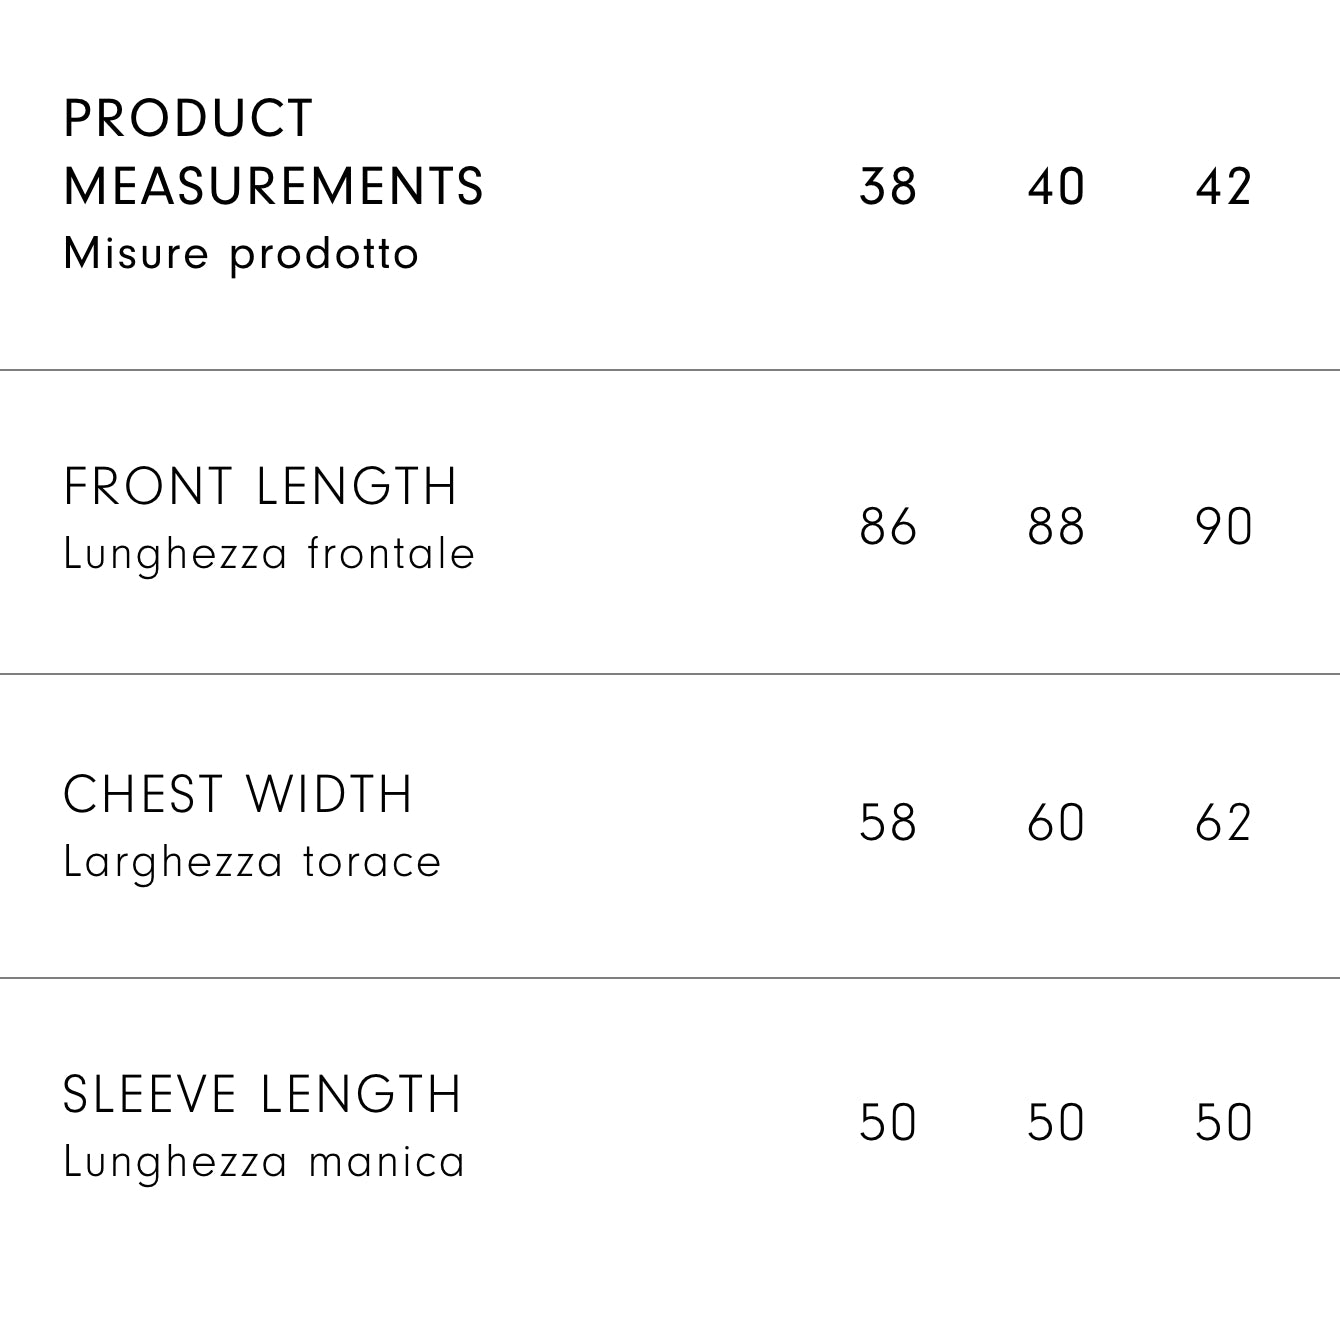This screenshot has height=1340, width=1340.
Task: Pick sleeve length value for size 42
Action: pyautogui.click(x=1223, y=1122)
